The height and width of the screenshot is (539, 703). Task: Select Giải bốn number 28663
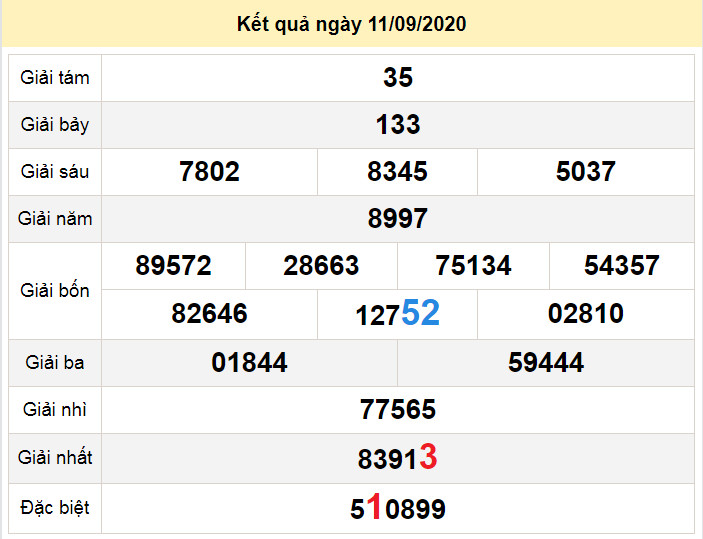pos(321,265)
